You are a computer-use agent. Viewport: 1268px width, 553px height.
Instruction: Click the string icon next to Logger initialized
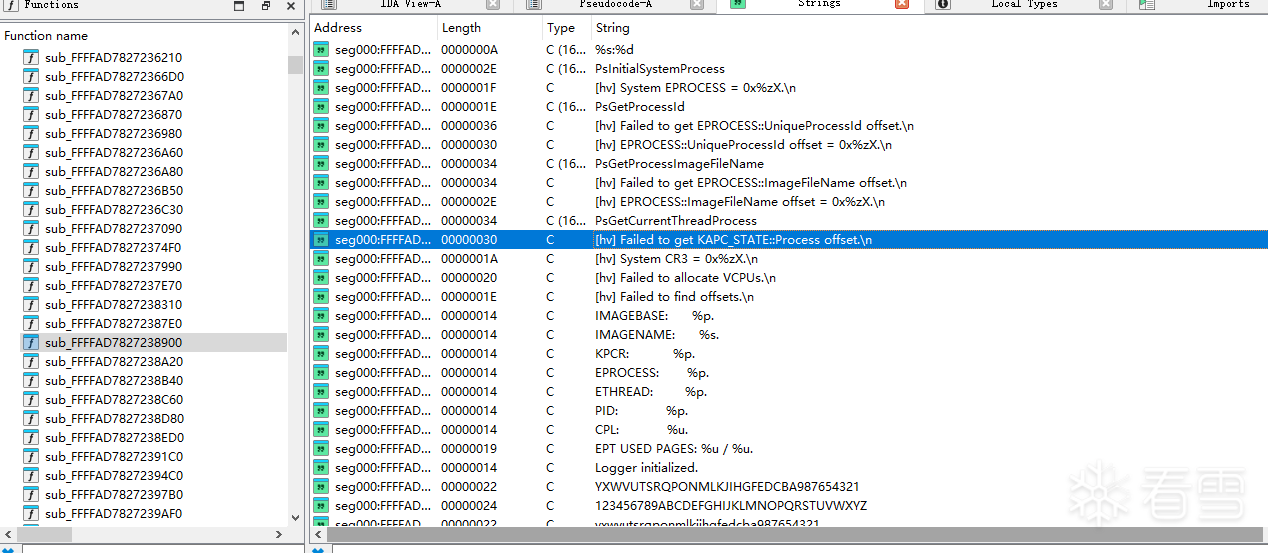[x=321, y=468]
